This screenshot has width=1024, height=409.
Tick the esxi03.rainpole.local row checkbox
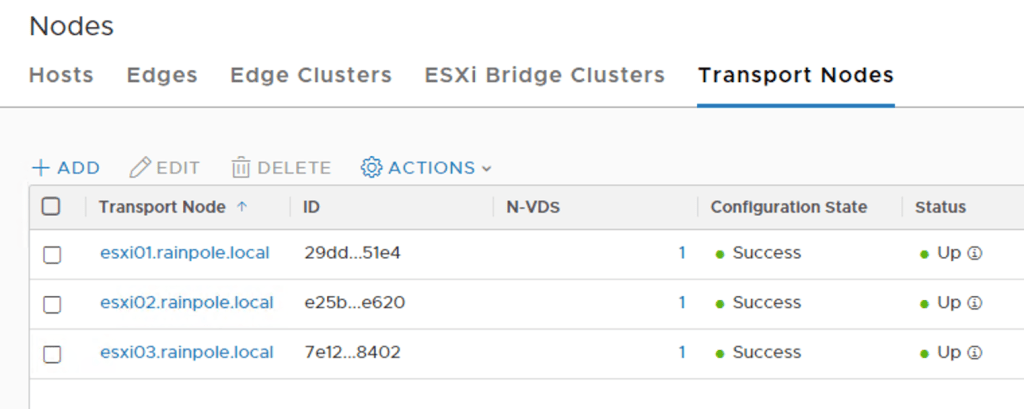tap(52, 354)
